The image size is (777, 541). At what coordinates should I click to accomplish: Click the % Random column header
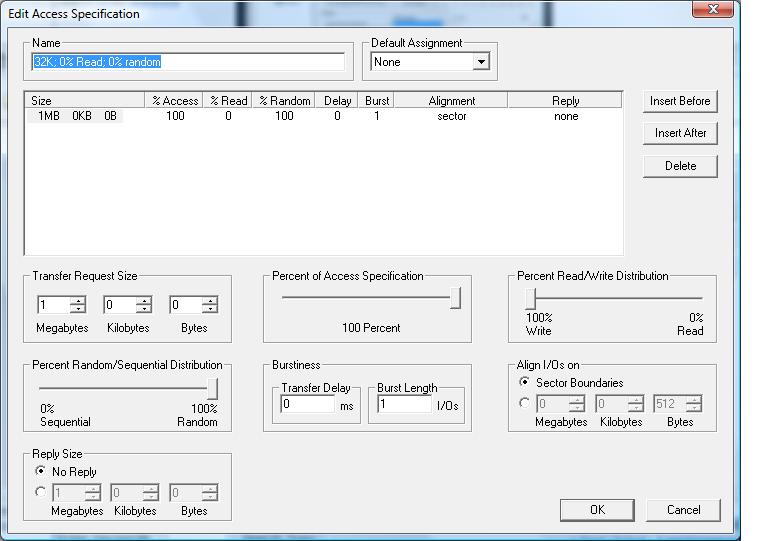point(284,101)
